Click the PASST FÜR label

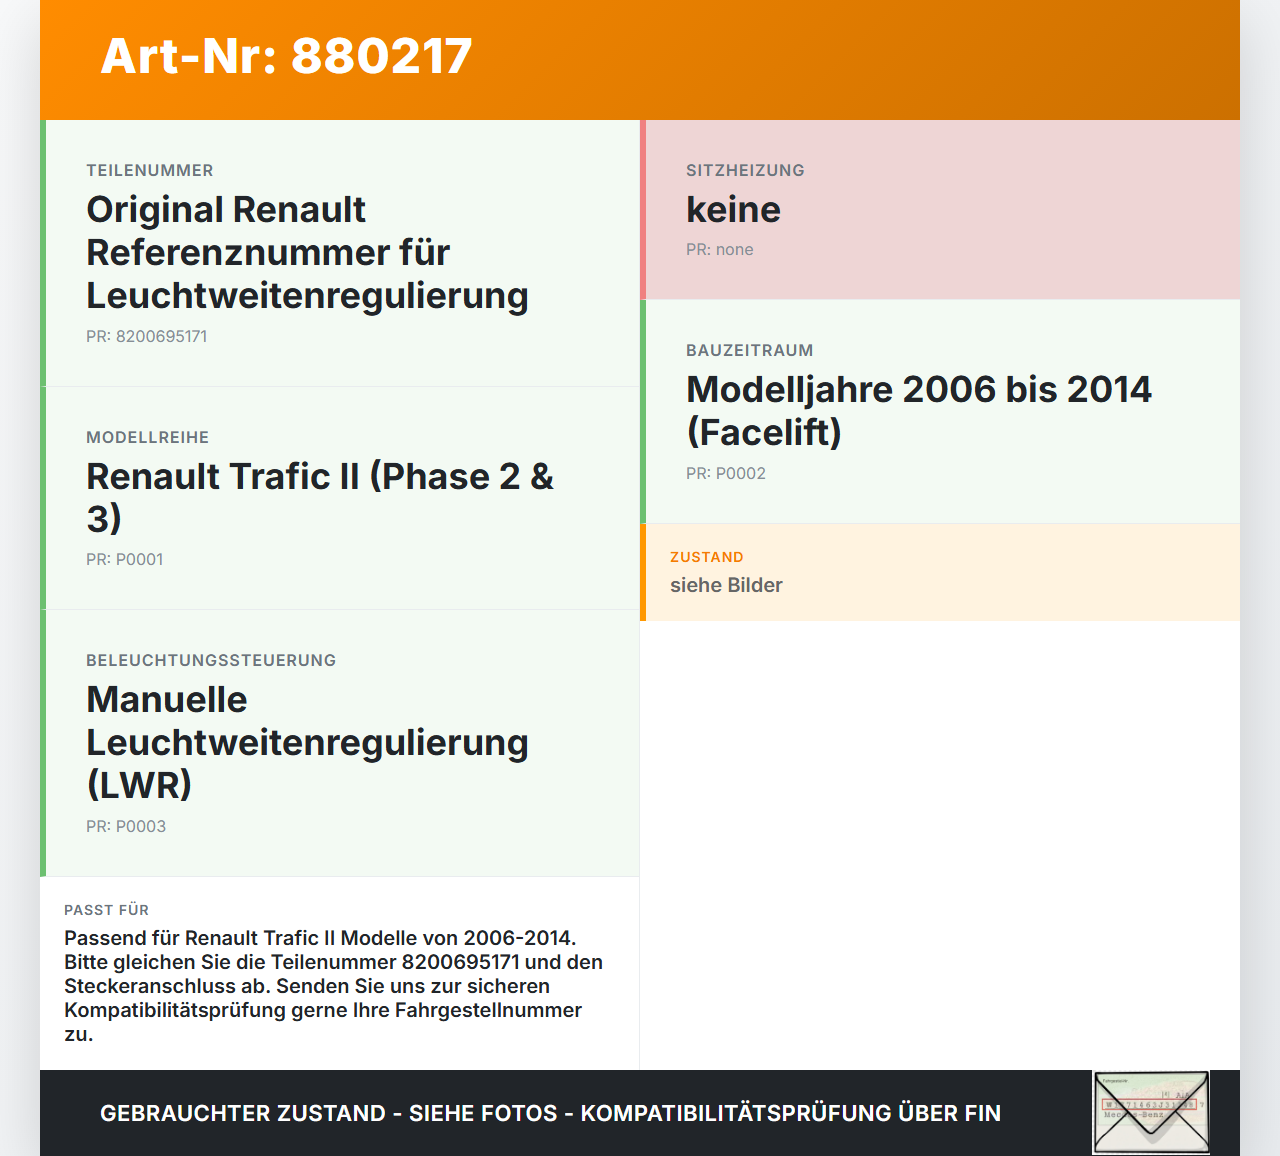107,910
